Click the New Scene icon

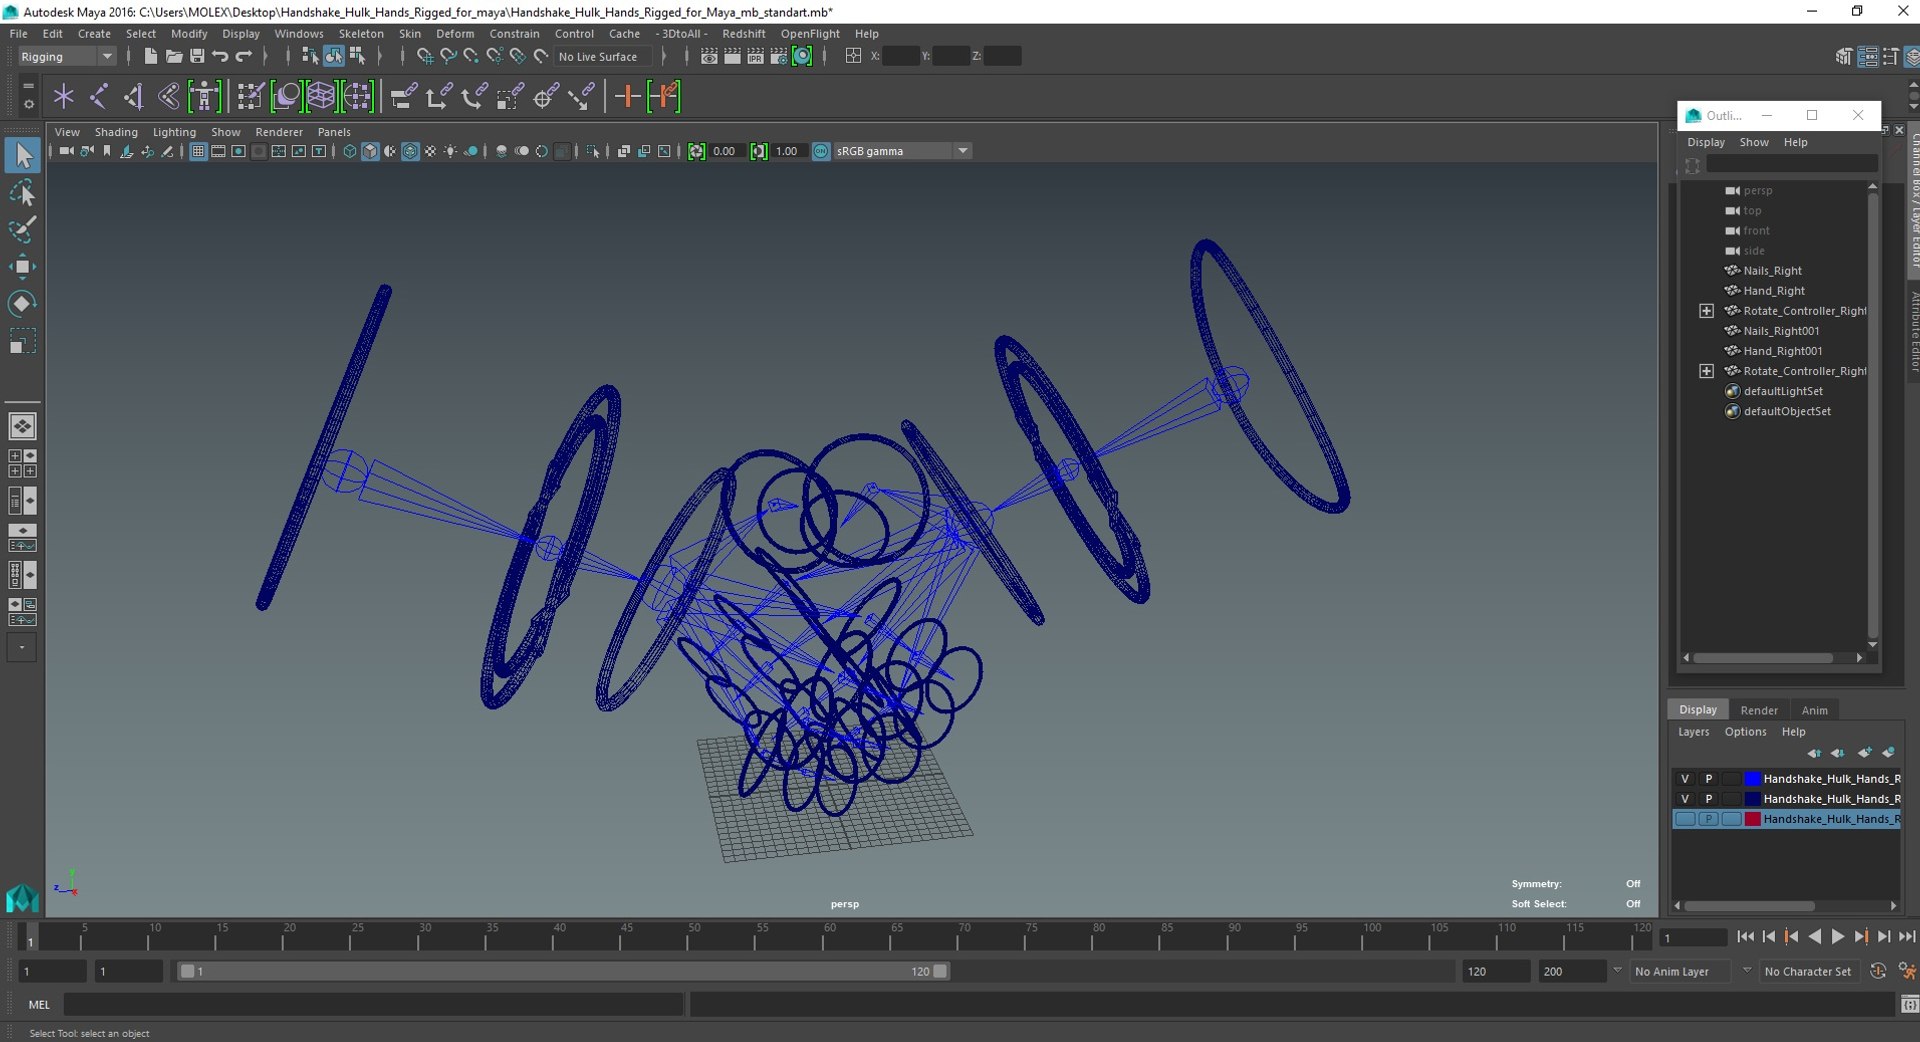pyautogui.click(x=150, y=56)
